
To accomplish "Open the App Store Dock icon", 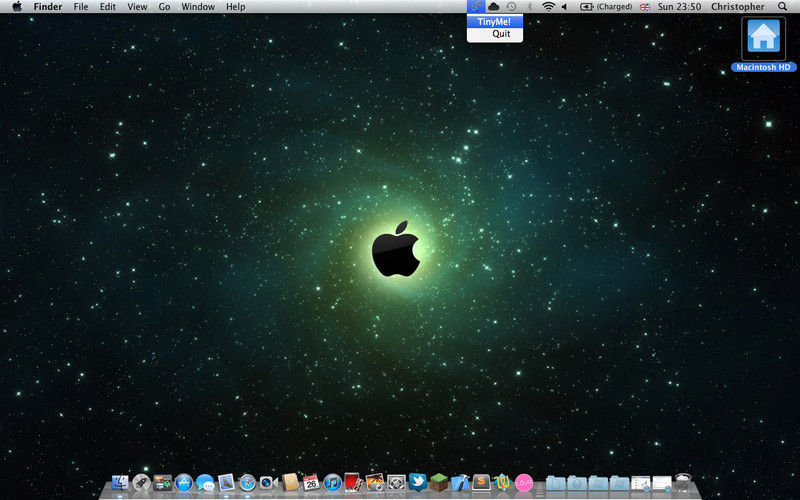I will 184,482.
